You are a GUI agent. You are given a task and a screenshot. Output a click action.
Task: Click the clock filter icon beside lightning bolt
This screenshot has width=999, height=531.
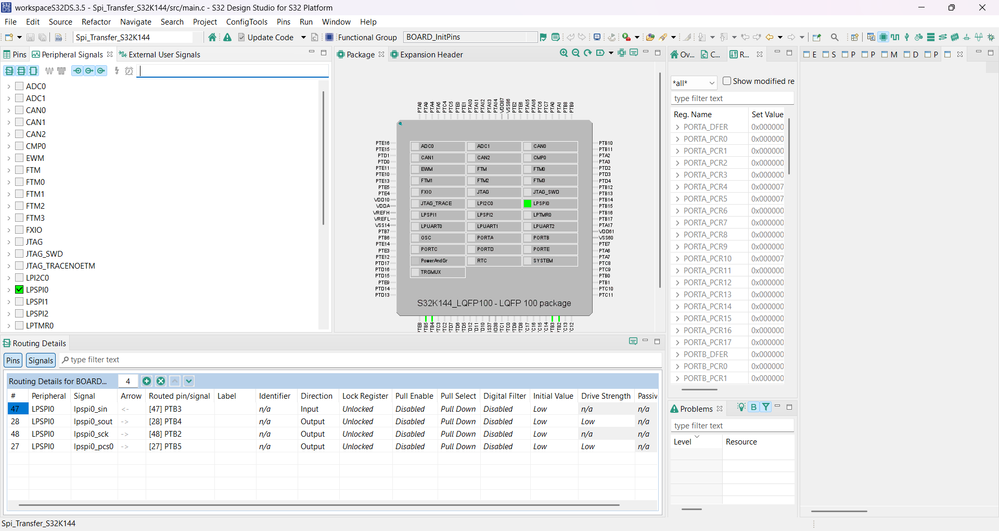pos(129,71)
